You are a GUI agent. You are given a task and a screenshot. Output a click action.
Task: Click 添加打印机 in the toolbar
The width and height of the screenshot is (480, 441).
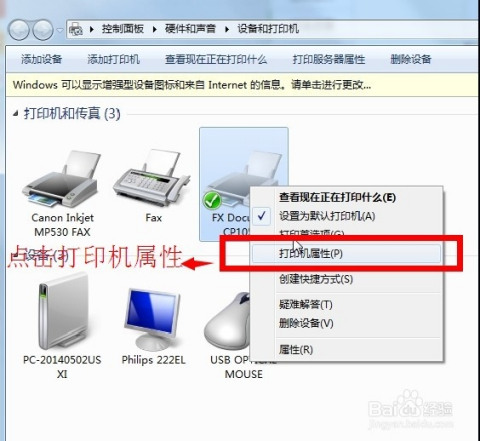point(113,59)
